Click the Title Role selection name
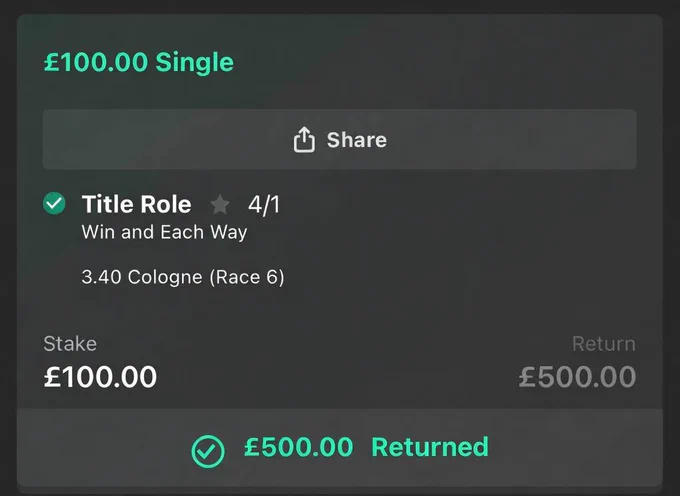The height and width of the screenshot is (496, 680). 137,204
